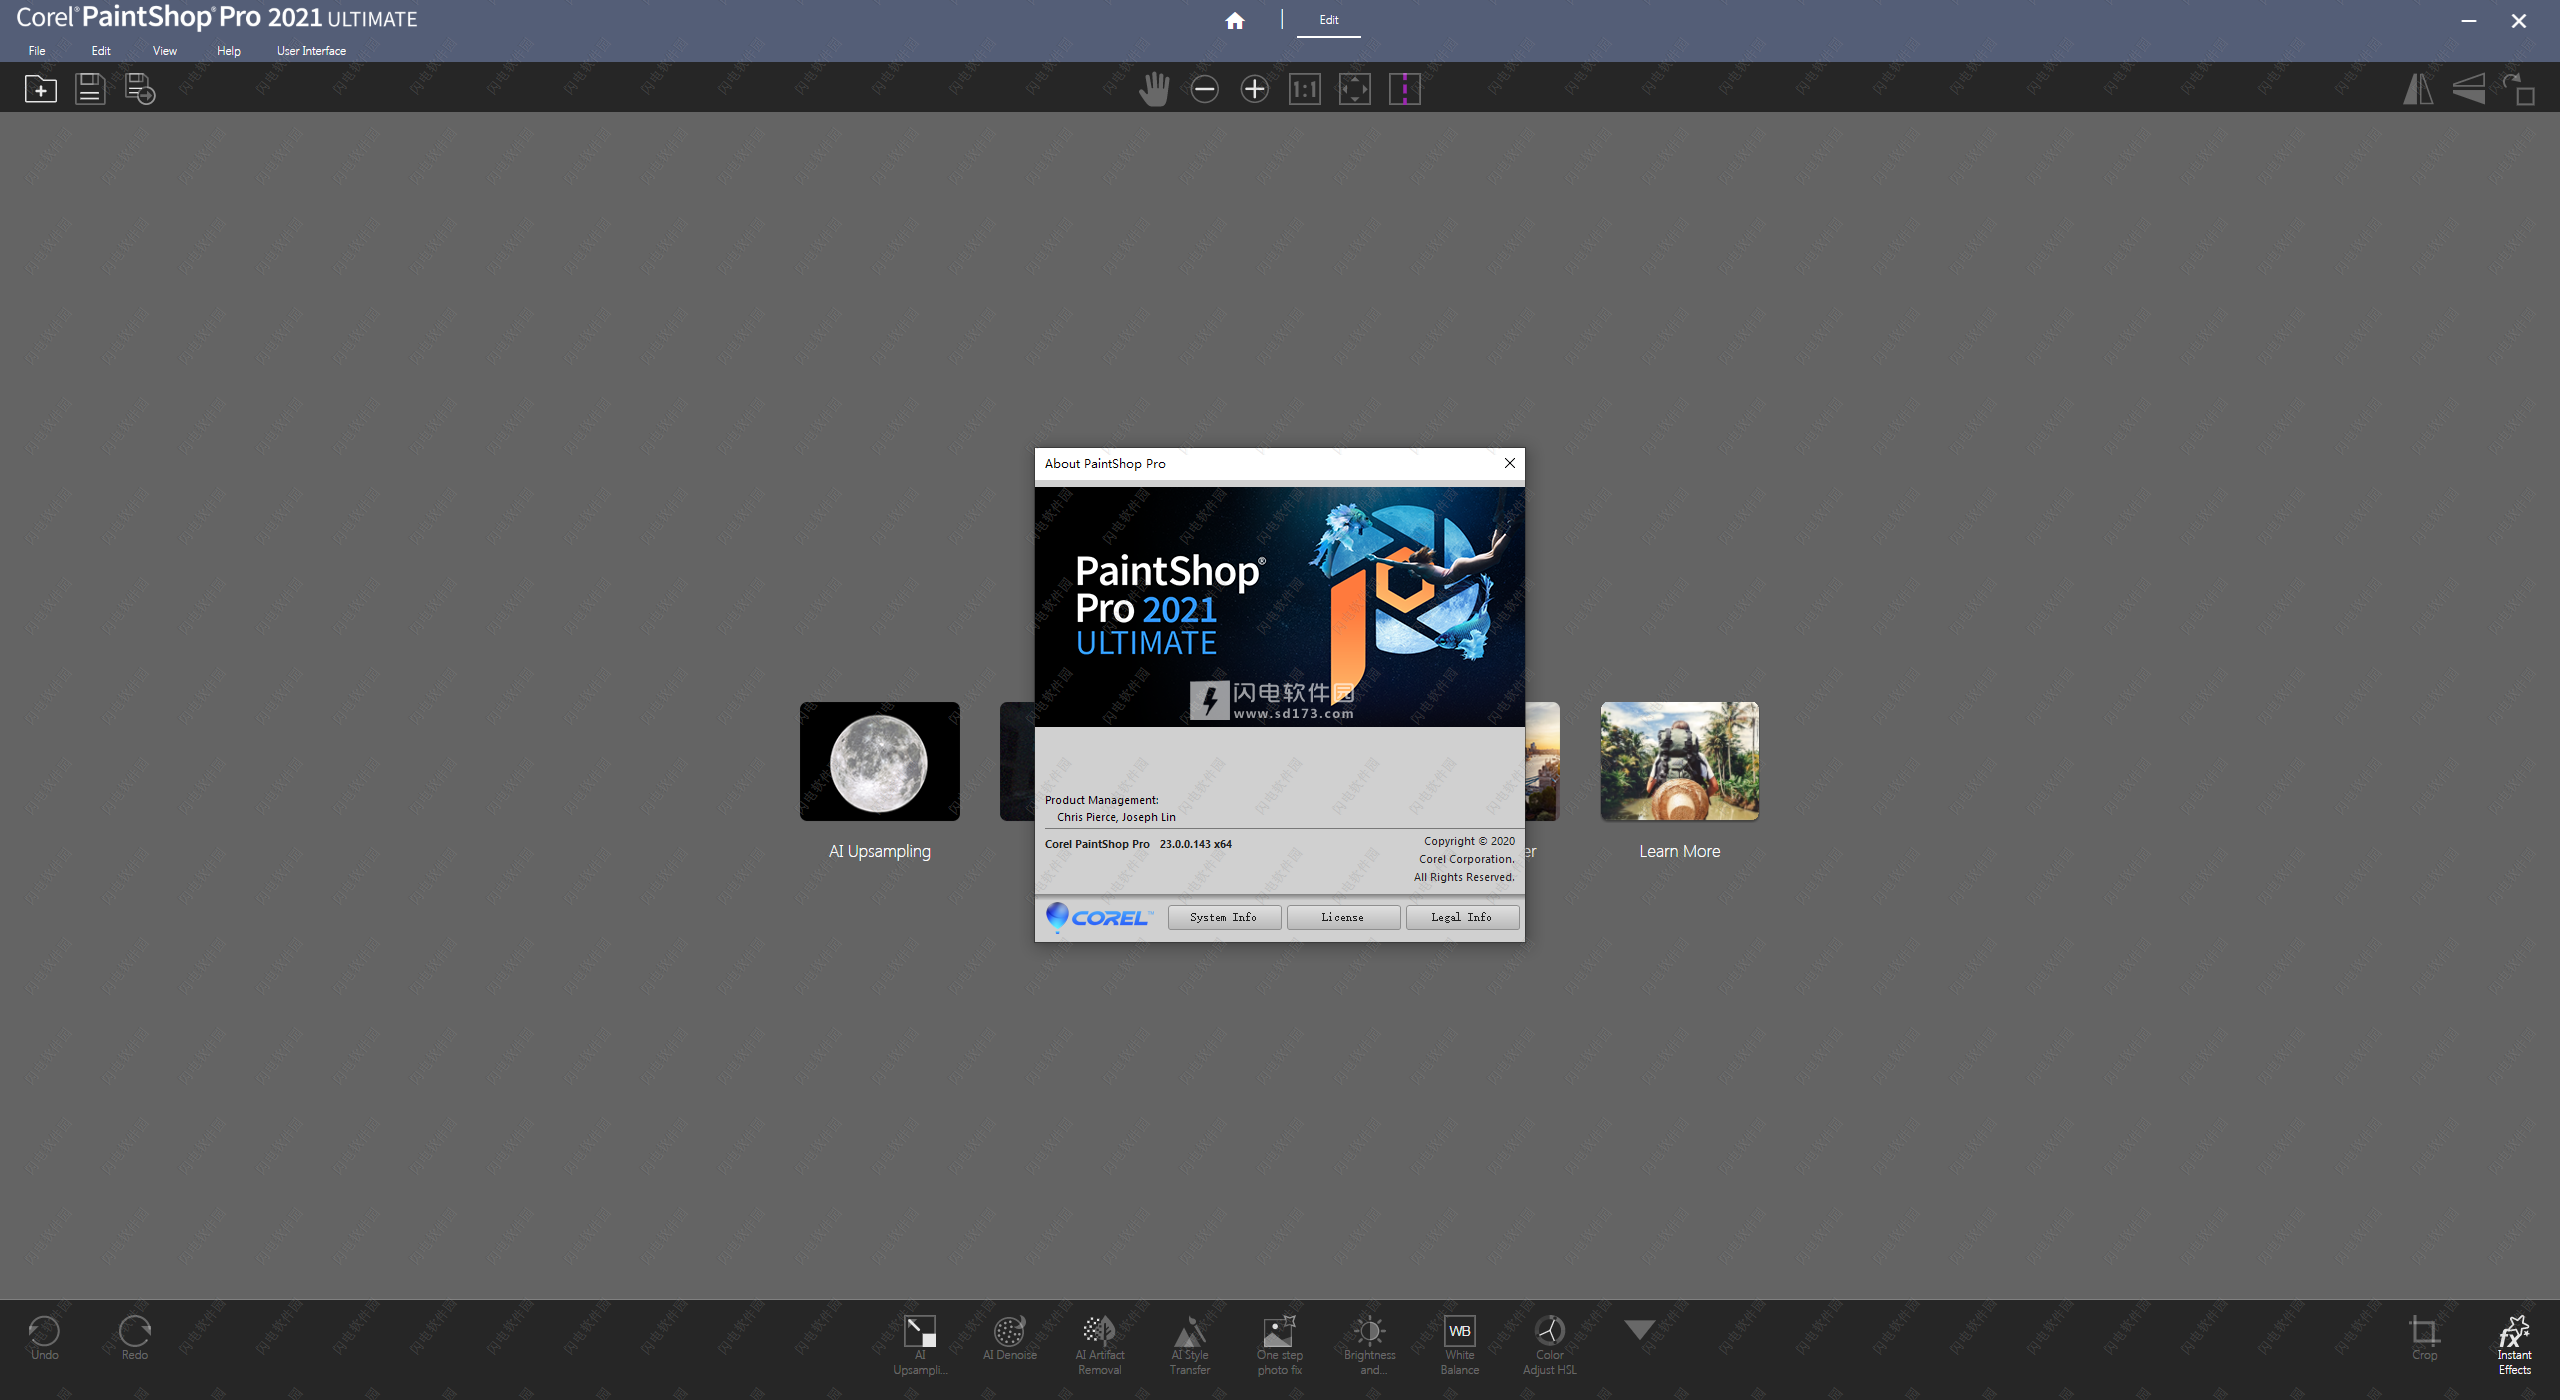Click the New/Open file icon
The width and height of the screenshot is (2560, 1400).
tap(41, 89)
